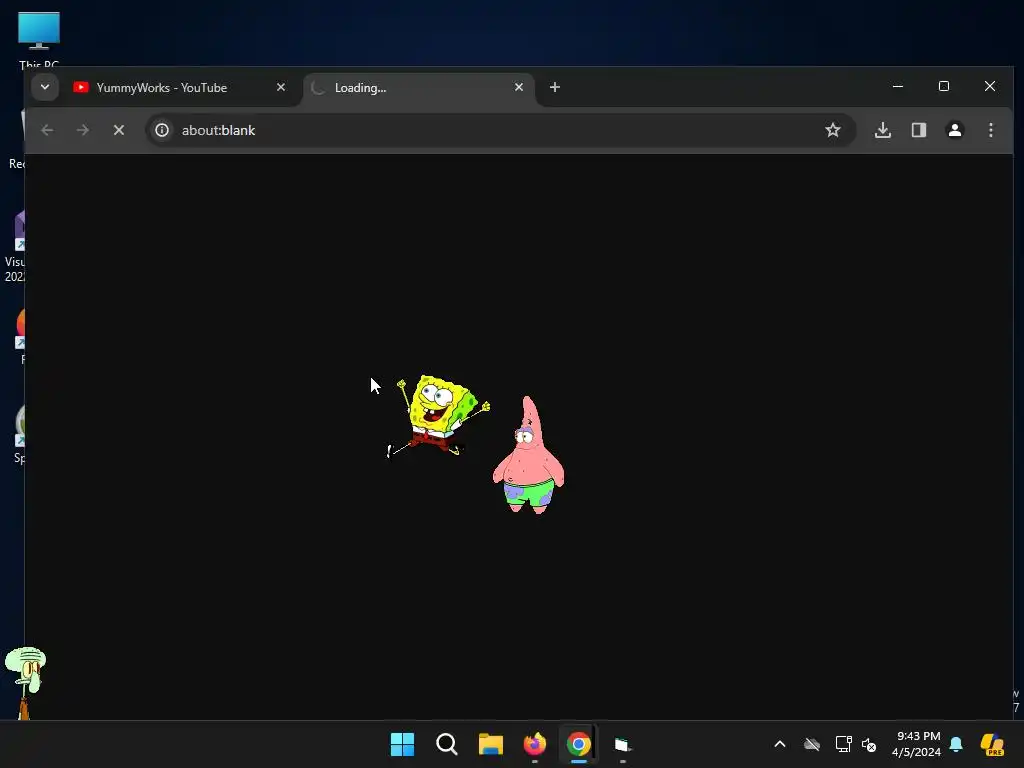
Task: Open Chrome three-dot menu
Action: click(991, 130)
